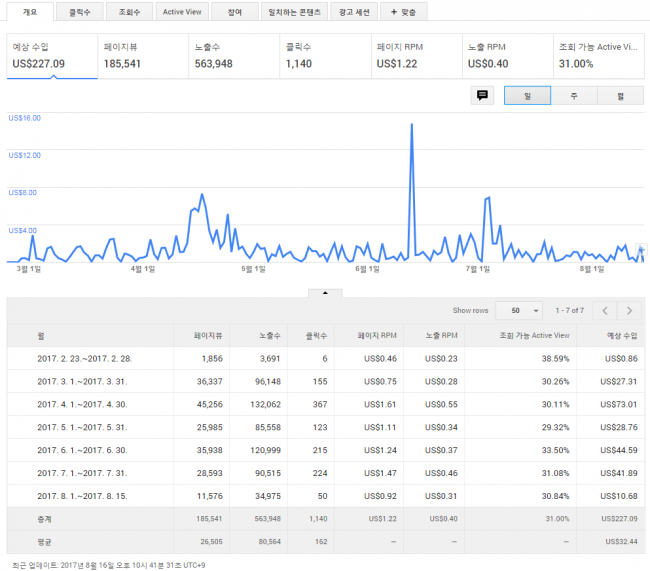
Task: Open the 일치하는 콘텐츠 tab
Action: pos(295,13)
